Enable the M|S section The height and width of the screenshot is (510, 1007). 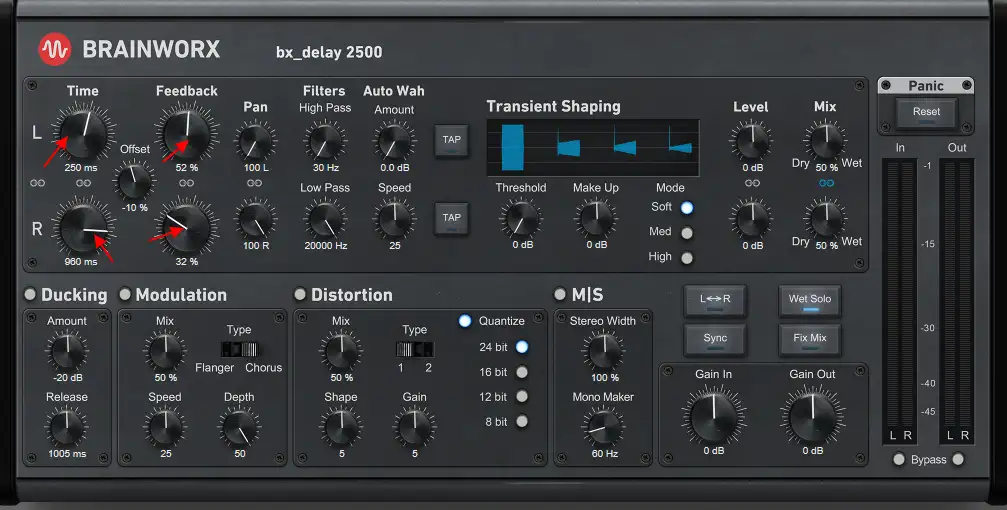pyautogui.click(x=560, y=294)
